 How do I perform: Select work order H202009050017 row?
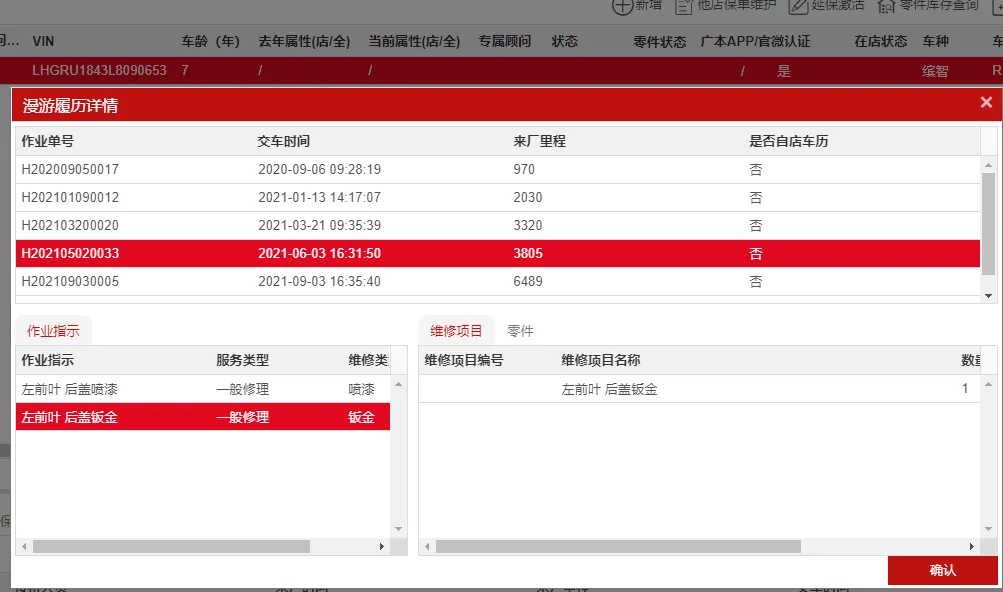pyautogui.click(x=498, y=170)
